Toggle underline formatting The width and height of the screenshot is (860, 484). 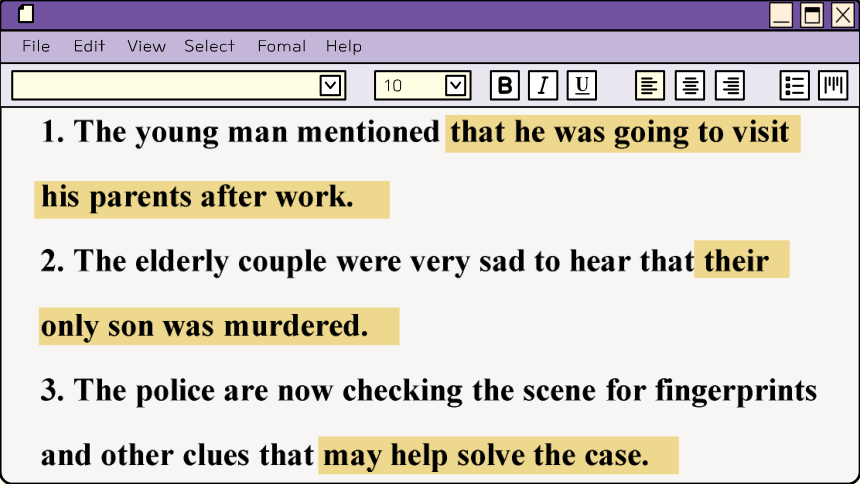[x=581, y=85]
